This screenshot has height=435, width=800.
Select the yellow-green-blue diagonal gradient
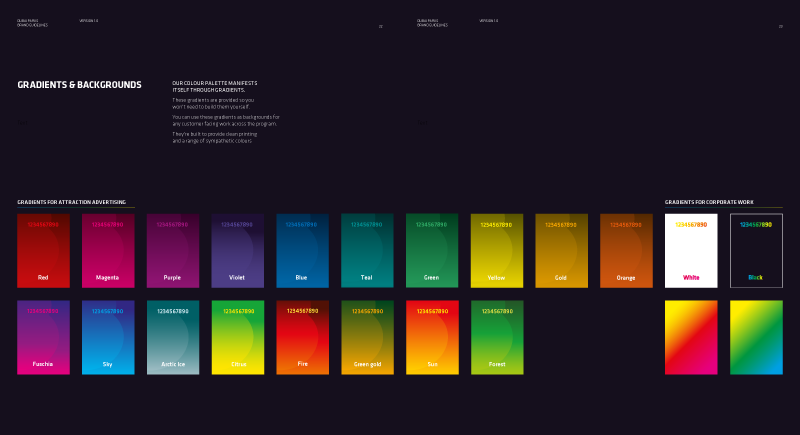(756, 338)
